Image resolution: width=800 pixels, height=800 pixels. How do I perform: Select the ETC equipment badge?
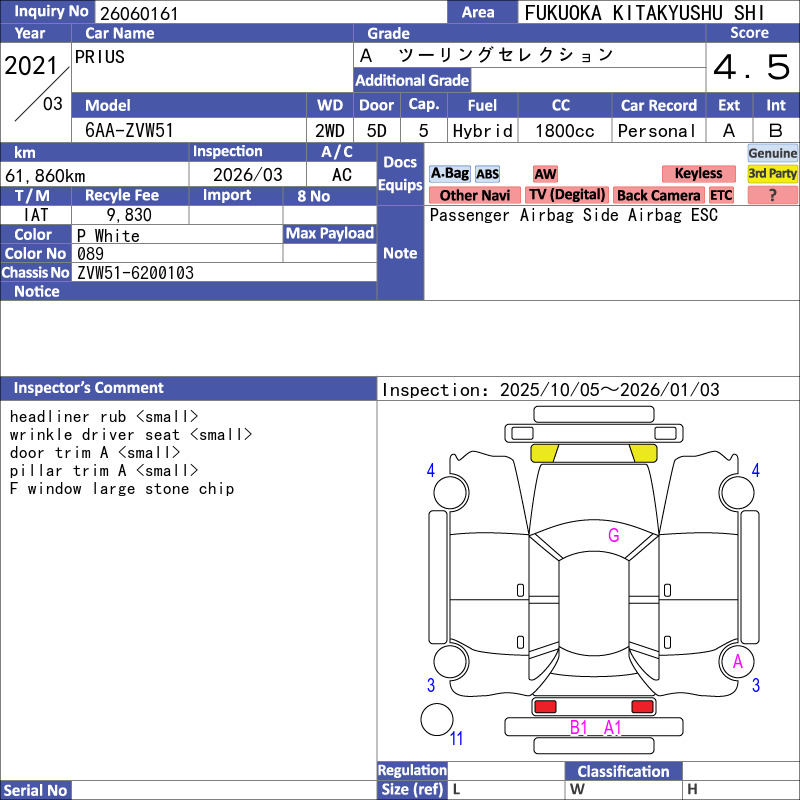click(721, 196)
